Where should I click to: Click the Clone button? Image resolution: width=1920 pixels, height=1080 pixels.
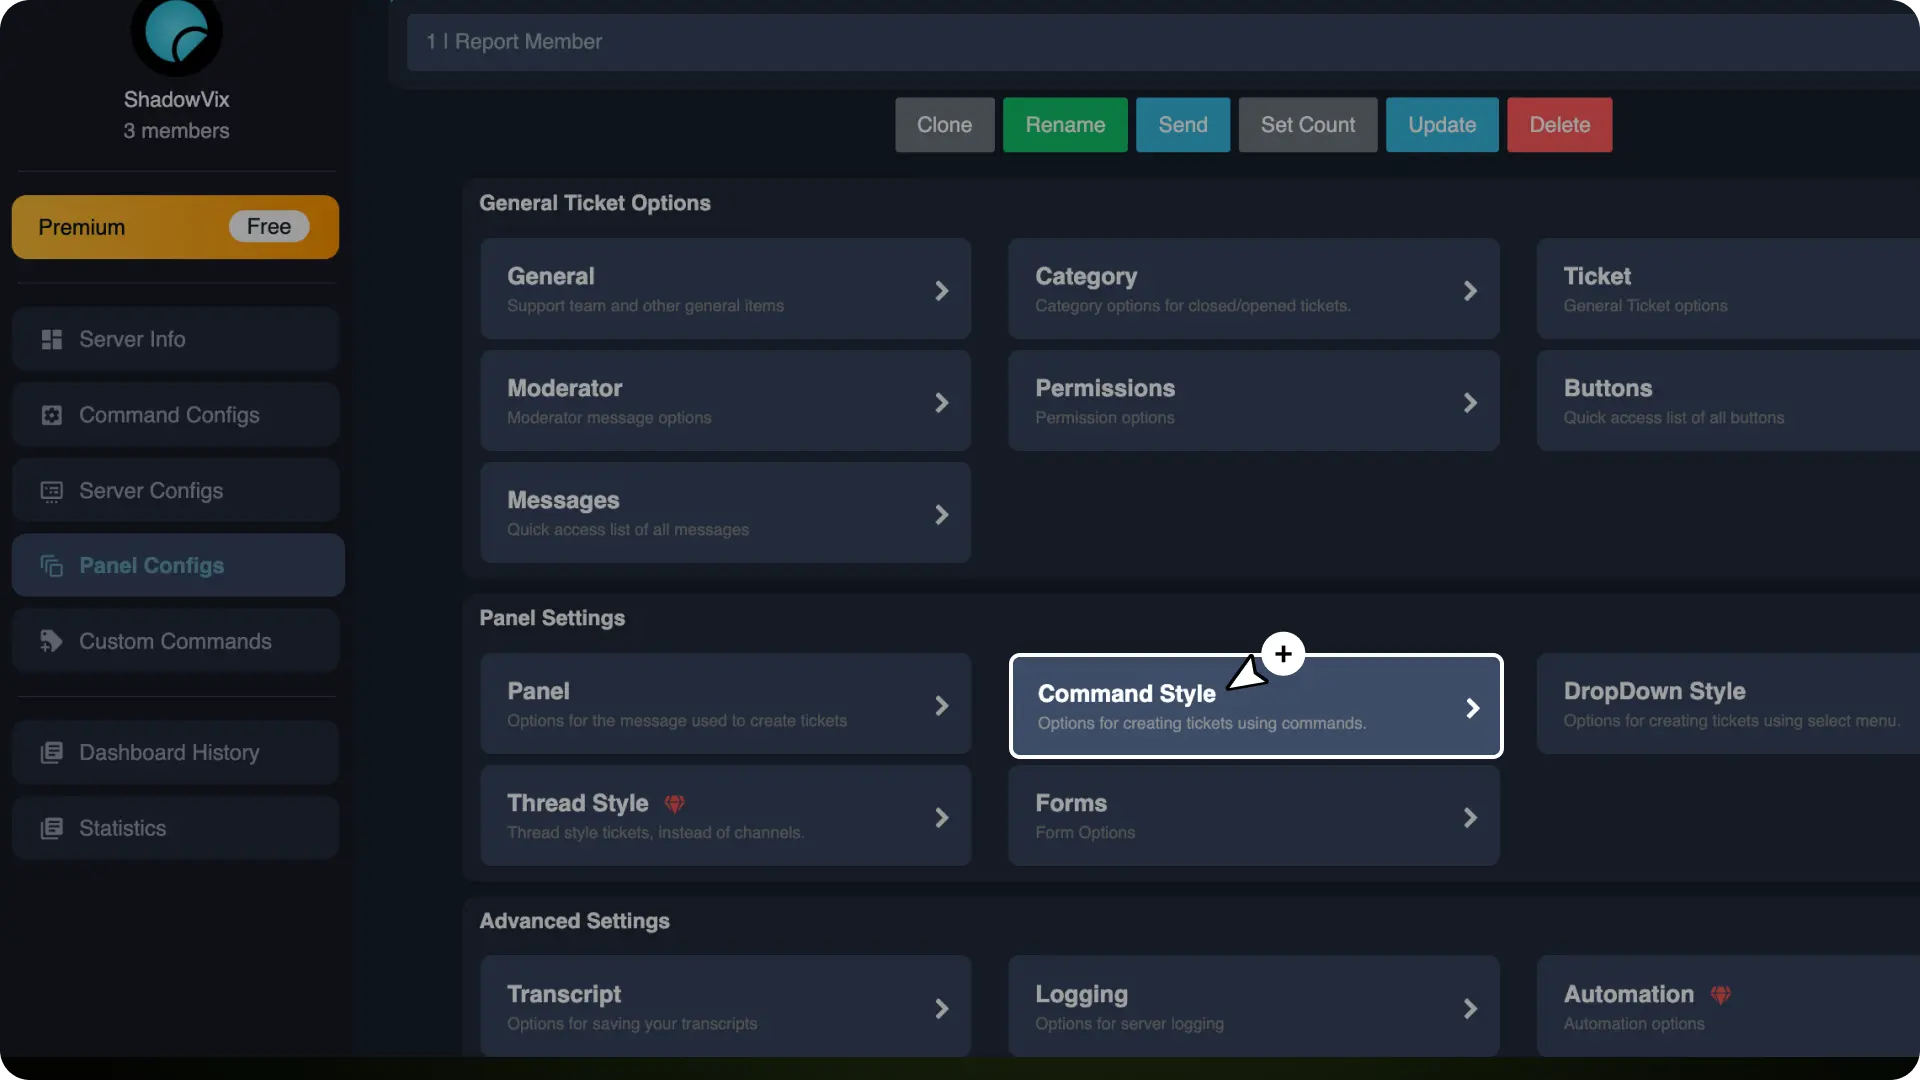click(944, 125)
